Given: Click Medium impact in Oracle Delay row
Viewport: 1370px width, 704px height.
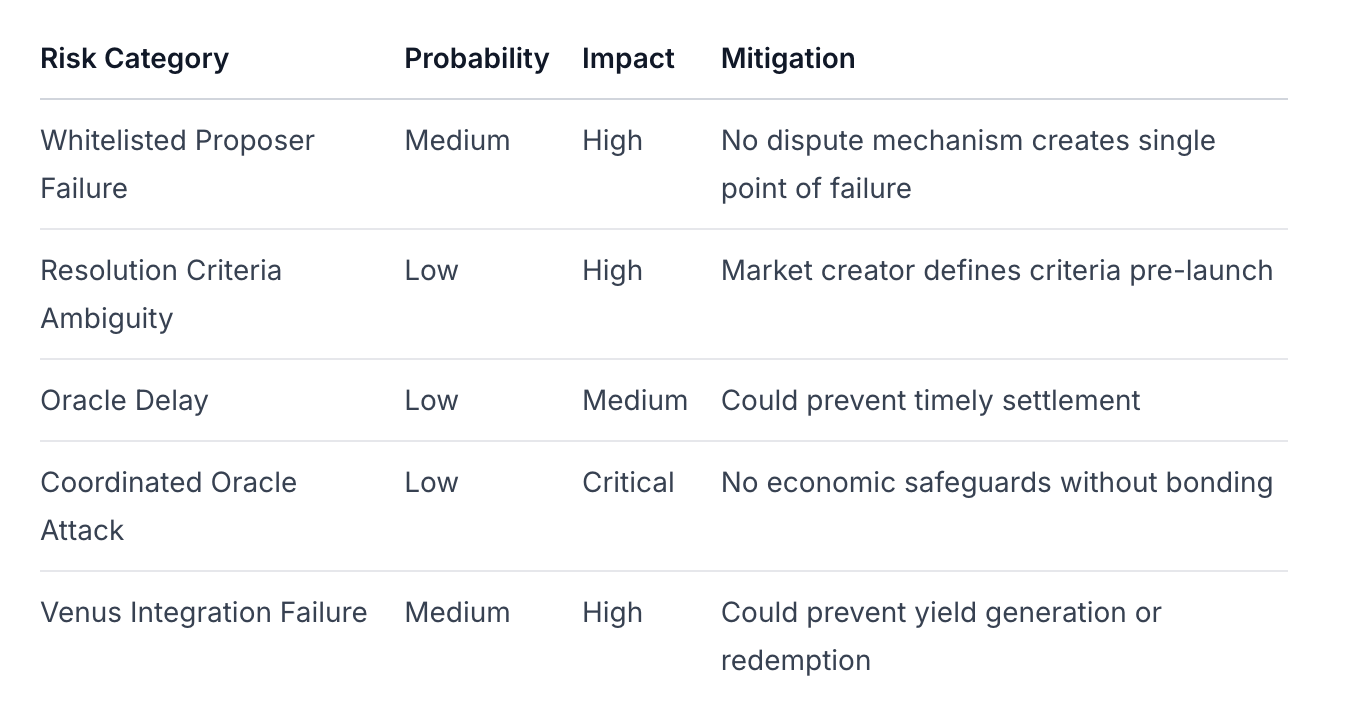Looking at the screenshot, I should [x=634, y=401].
